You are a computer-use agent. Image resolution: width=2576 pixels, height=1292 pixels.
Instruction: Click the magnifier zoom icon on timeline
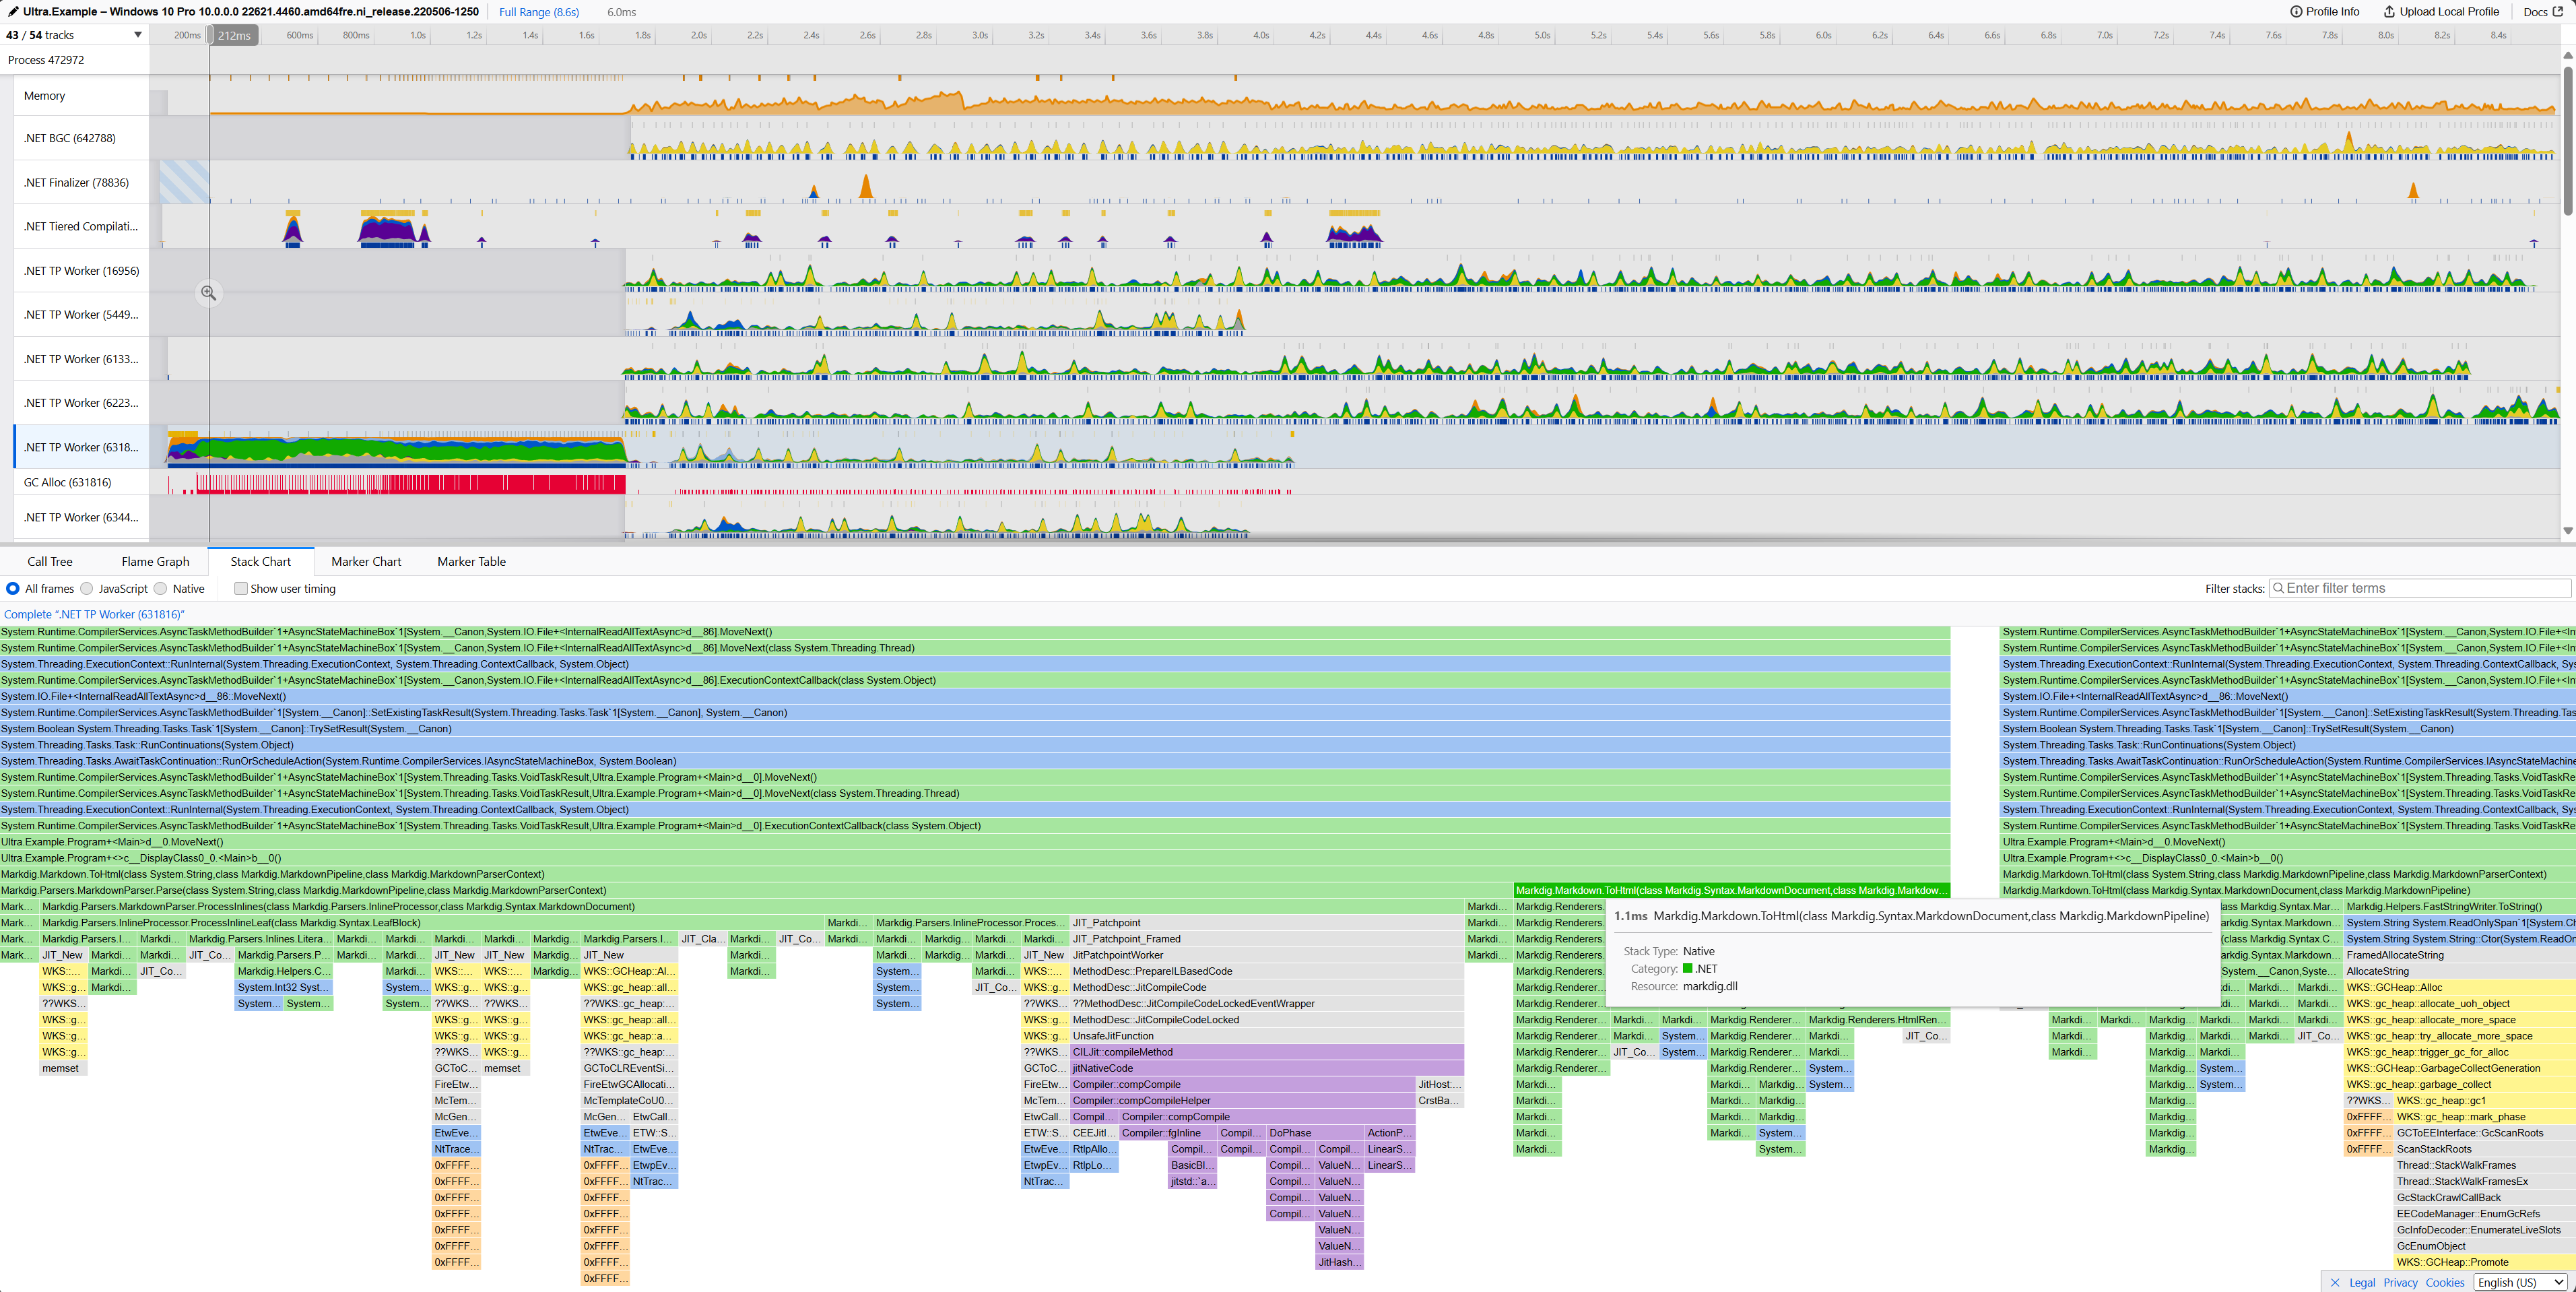point(208,293)
